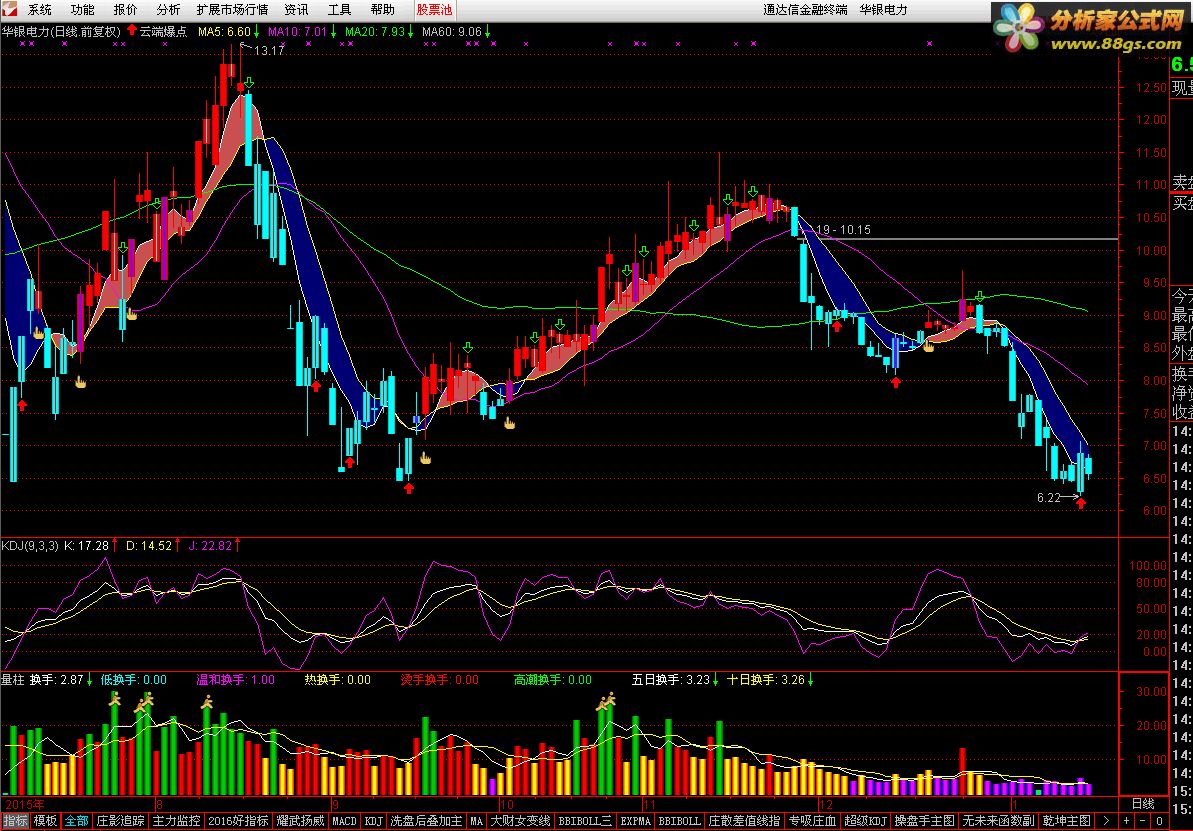Image resolution: width=1193 pixels, height=831 pixels.
Task: Click the red 股票池 button
Action: [434, 10]
